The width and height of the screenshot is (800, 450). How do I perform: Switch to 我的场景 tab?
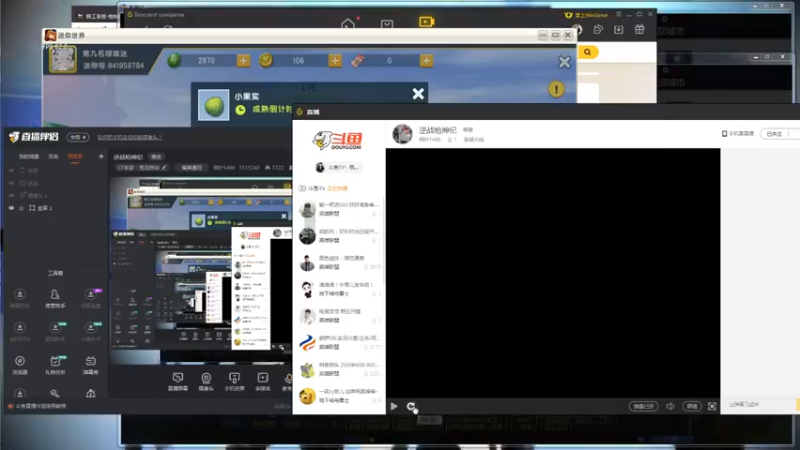(x=29, y=157)
